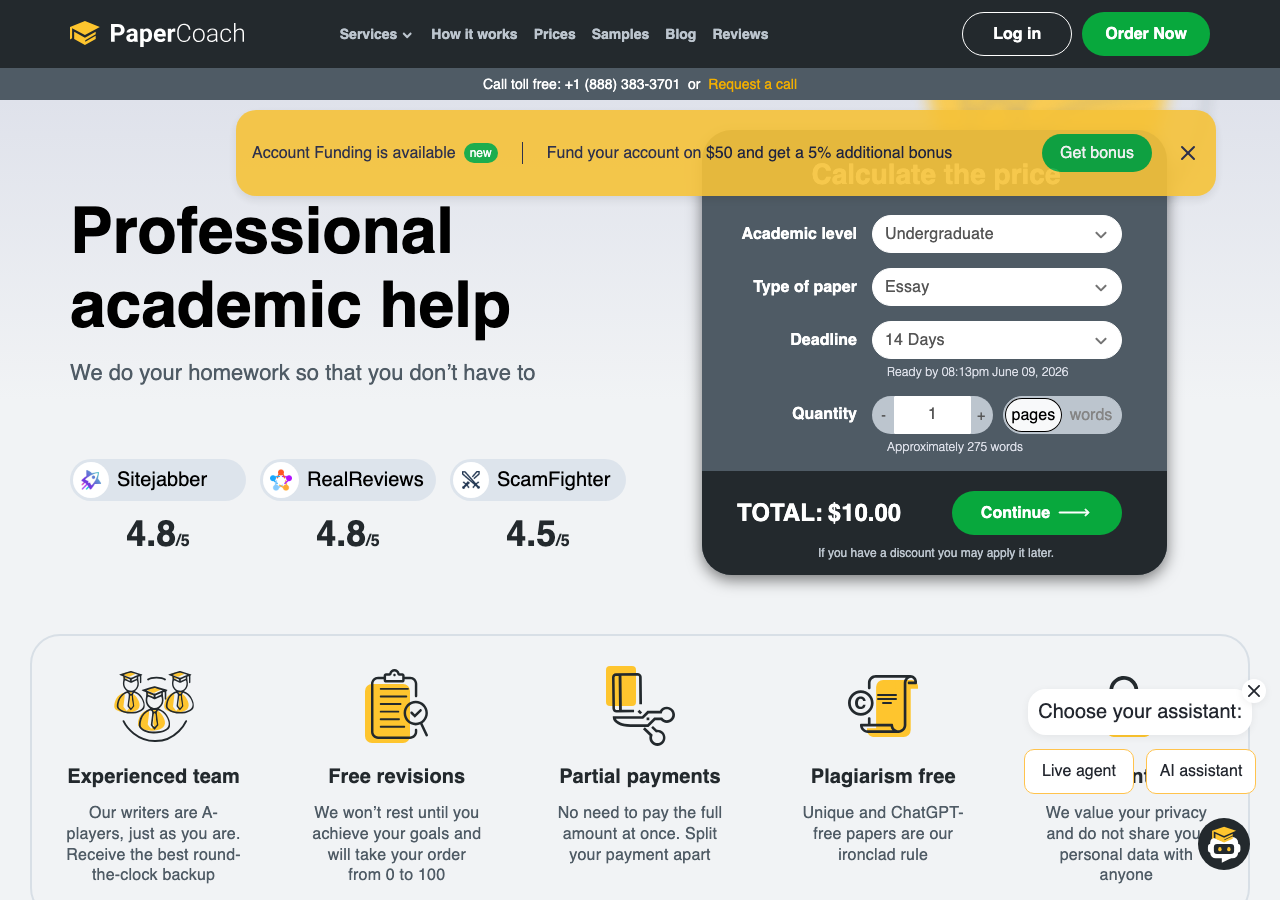Screen dimensions: 1280x900
Task: Click the Professional academic help headline
Action: coord(290,267)
